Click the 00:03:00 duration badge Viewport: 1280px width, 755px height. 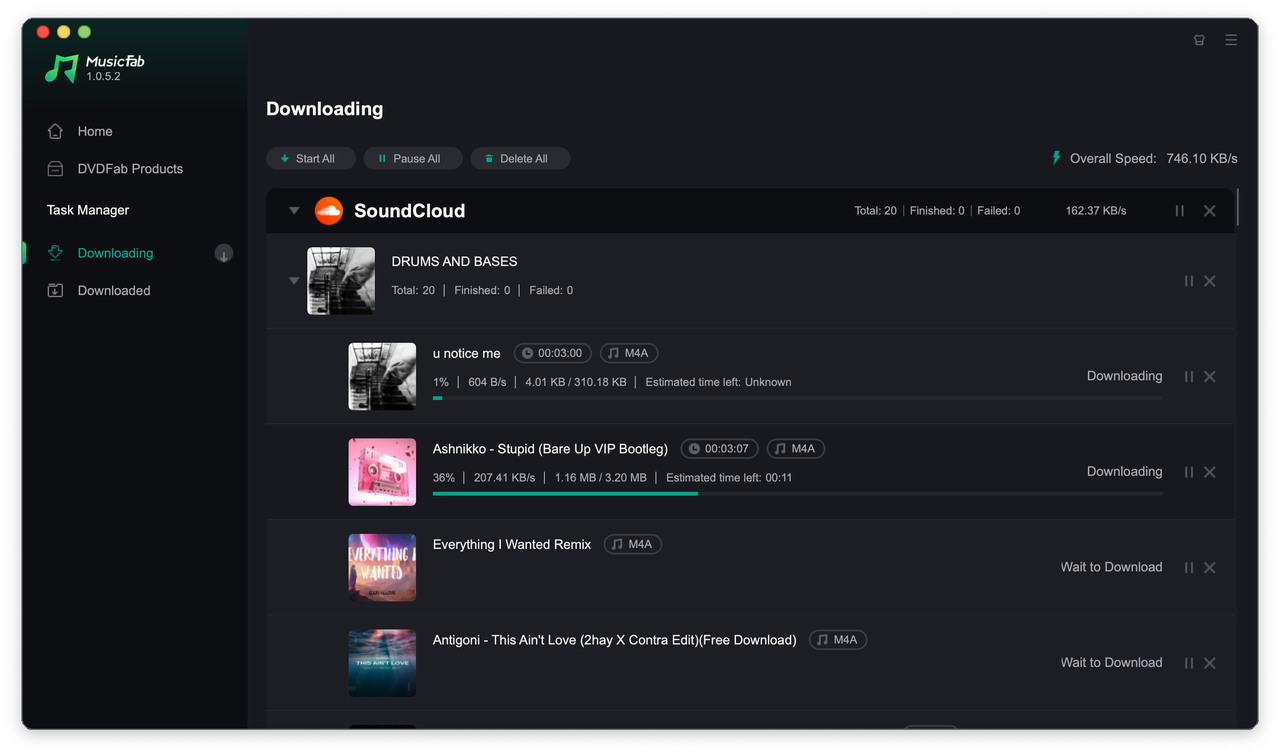coord(553,353)
